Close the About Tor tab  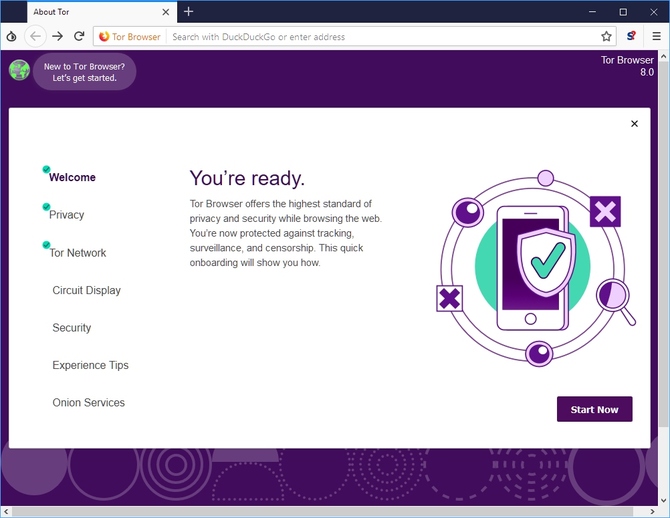[166, 12]
